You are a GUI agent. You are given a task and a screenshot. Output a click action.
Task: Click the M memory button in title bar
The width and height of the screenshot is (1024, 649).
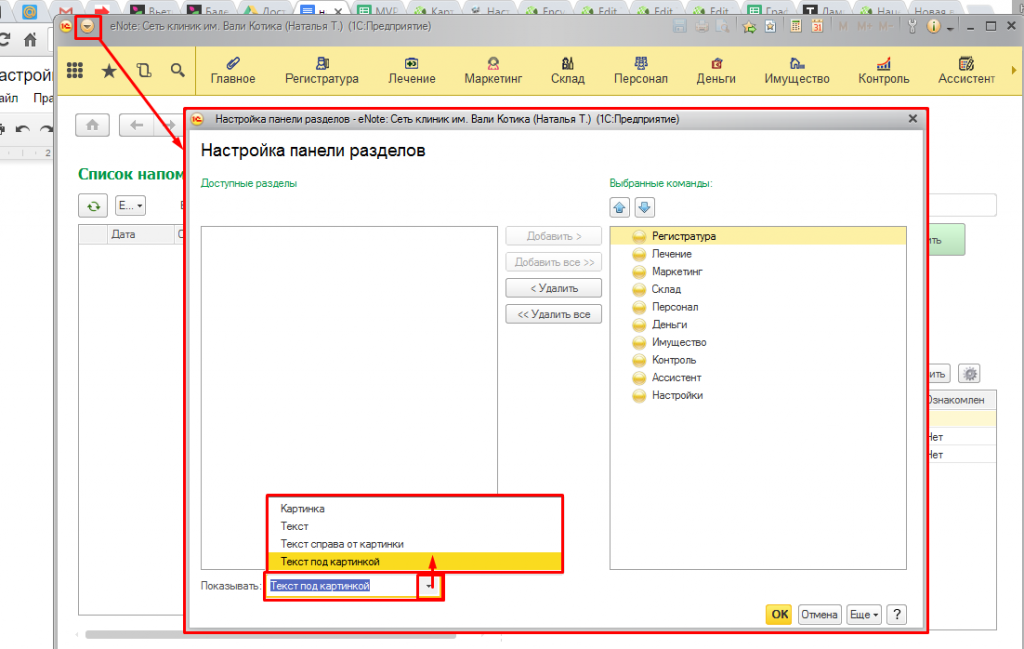tap(843, 27)
